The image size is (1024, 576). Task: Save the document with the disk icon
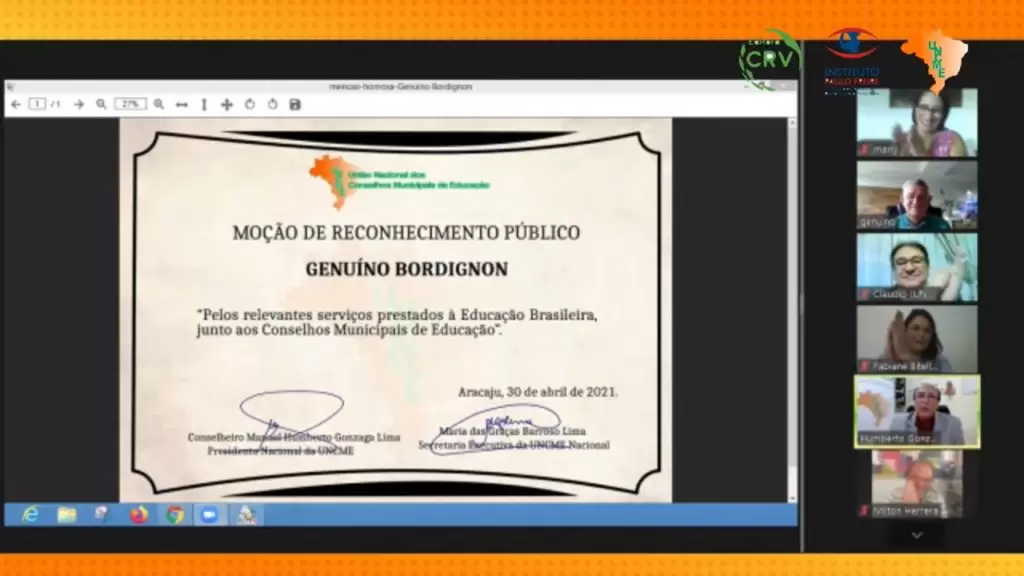[295, 104]
